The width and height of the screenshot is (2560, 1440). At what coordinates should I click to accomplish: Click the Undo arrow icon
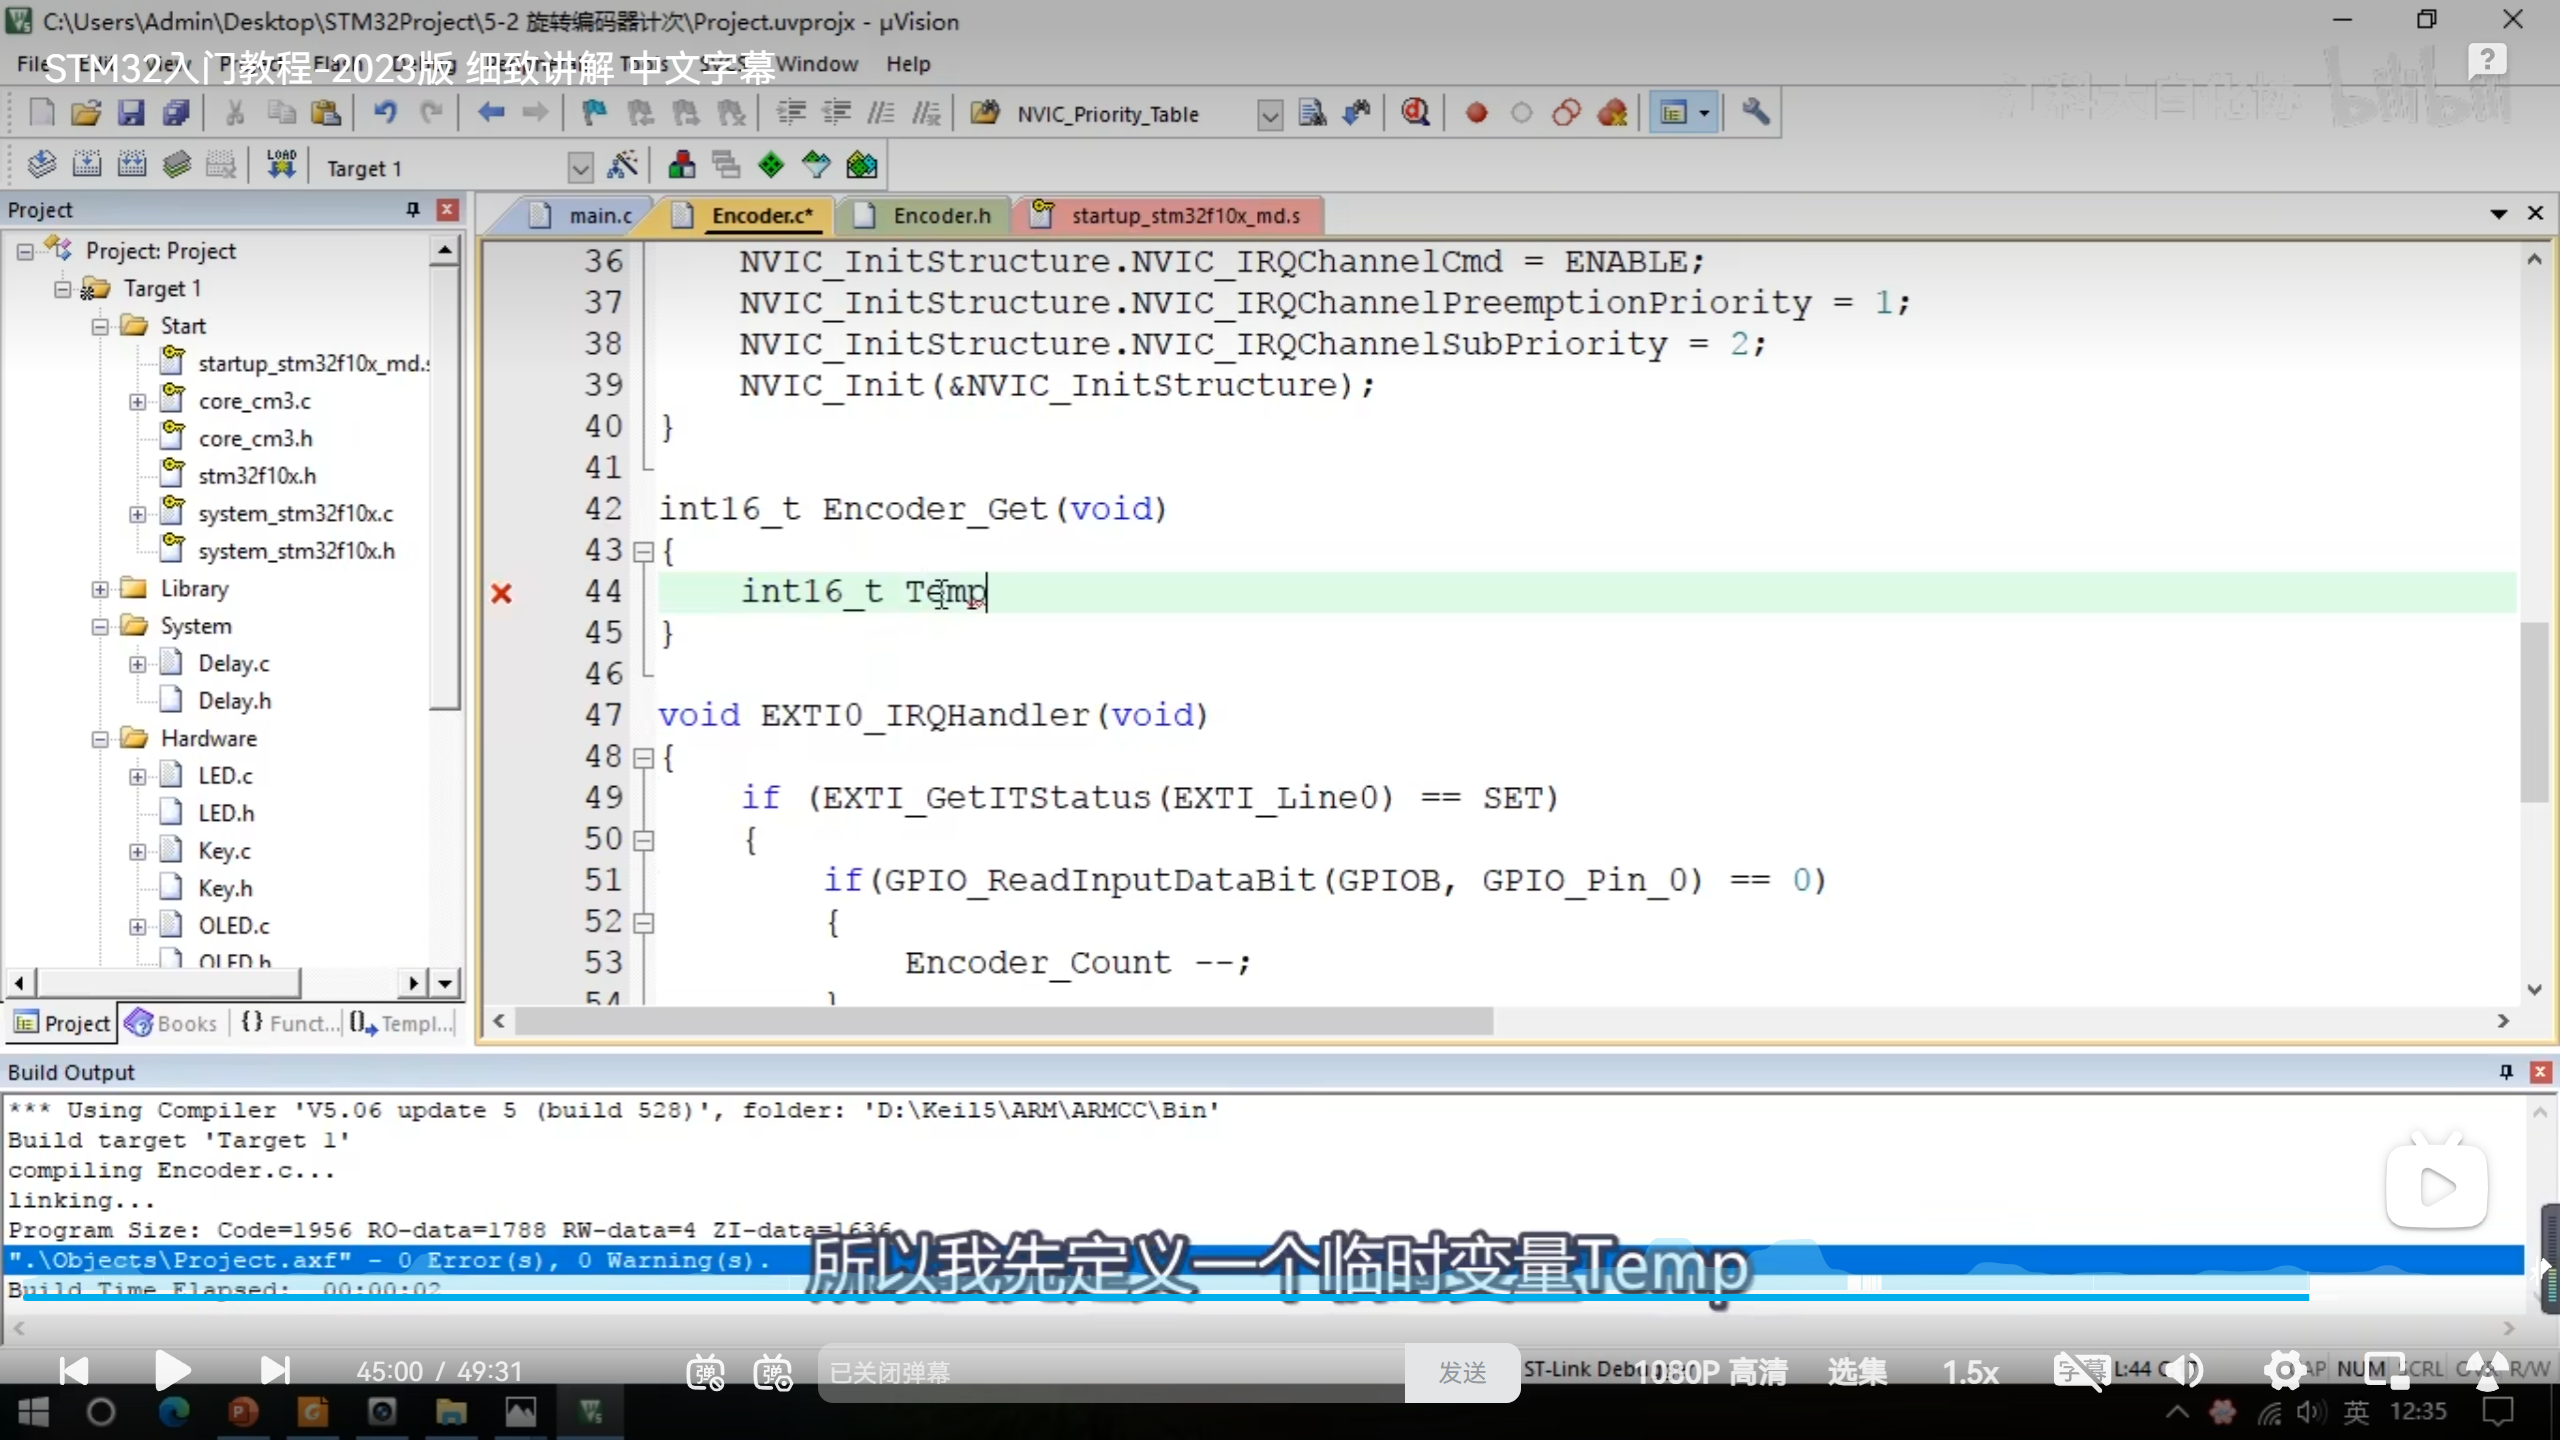pos(384,113)
